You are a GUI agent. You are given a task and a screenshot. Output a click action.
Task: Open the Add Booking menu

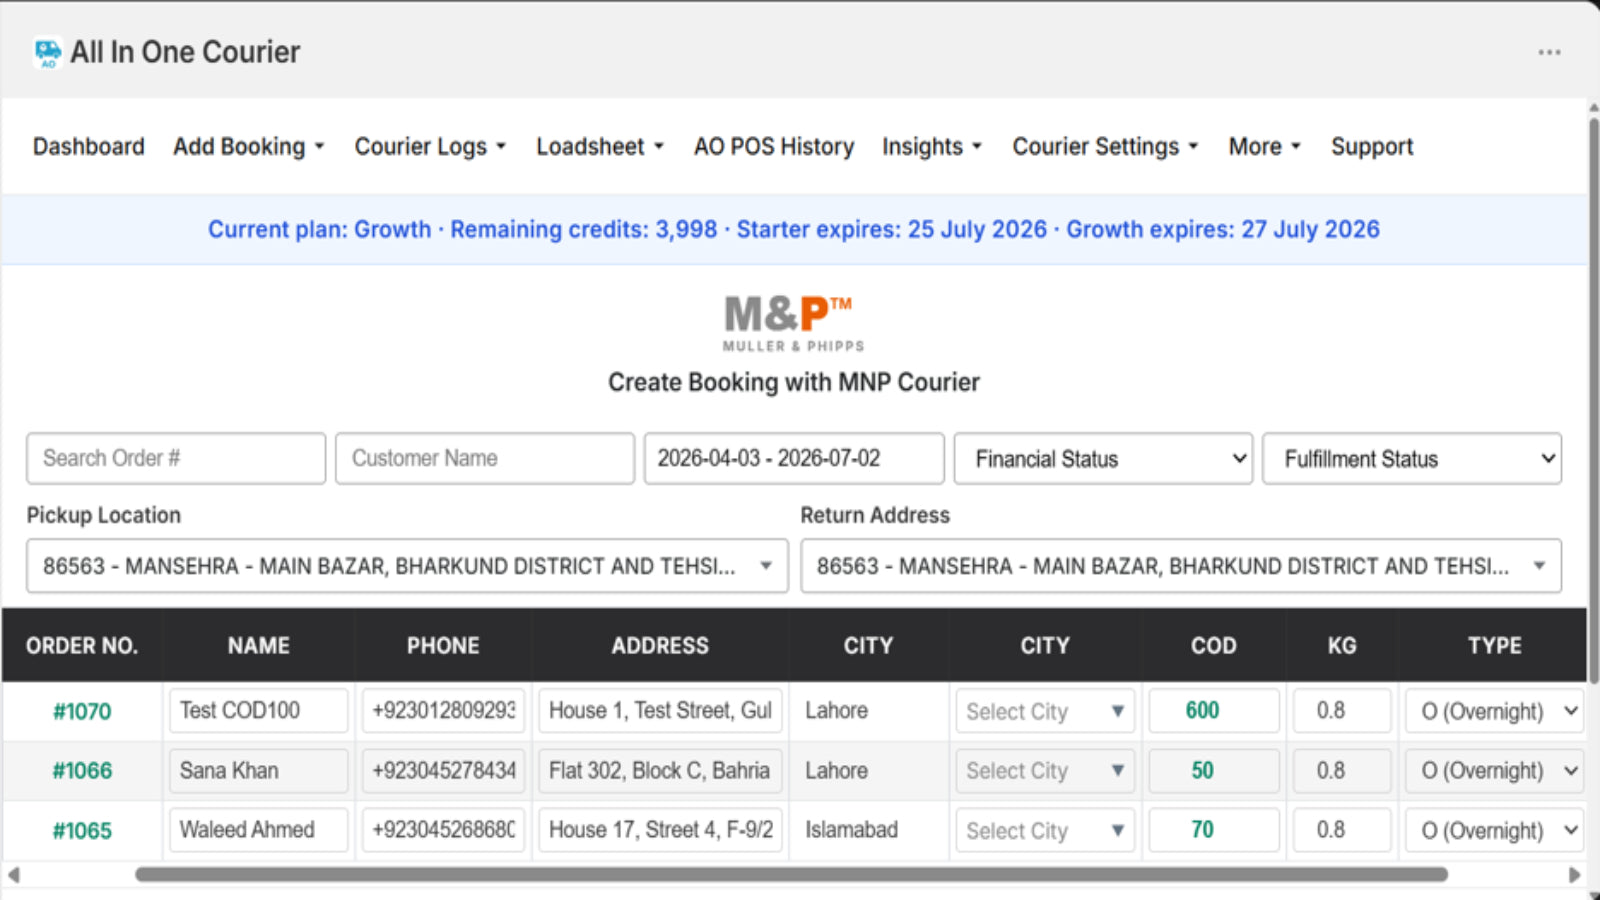[249, 147]
